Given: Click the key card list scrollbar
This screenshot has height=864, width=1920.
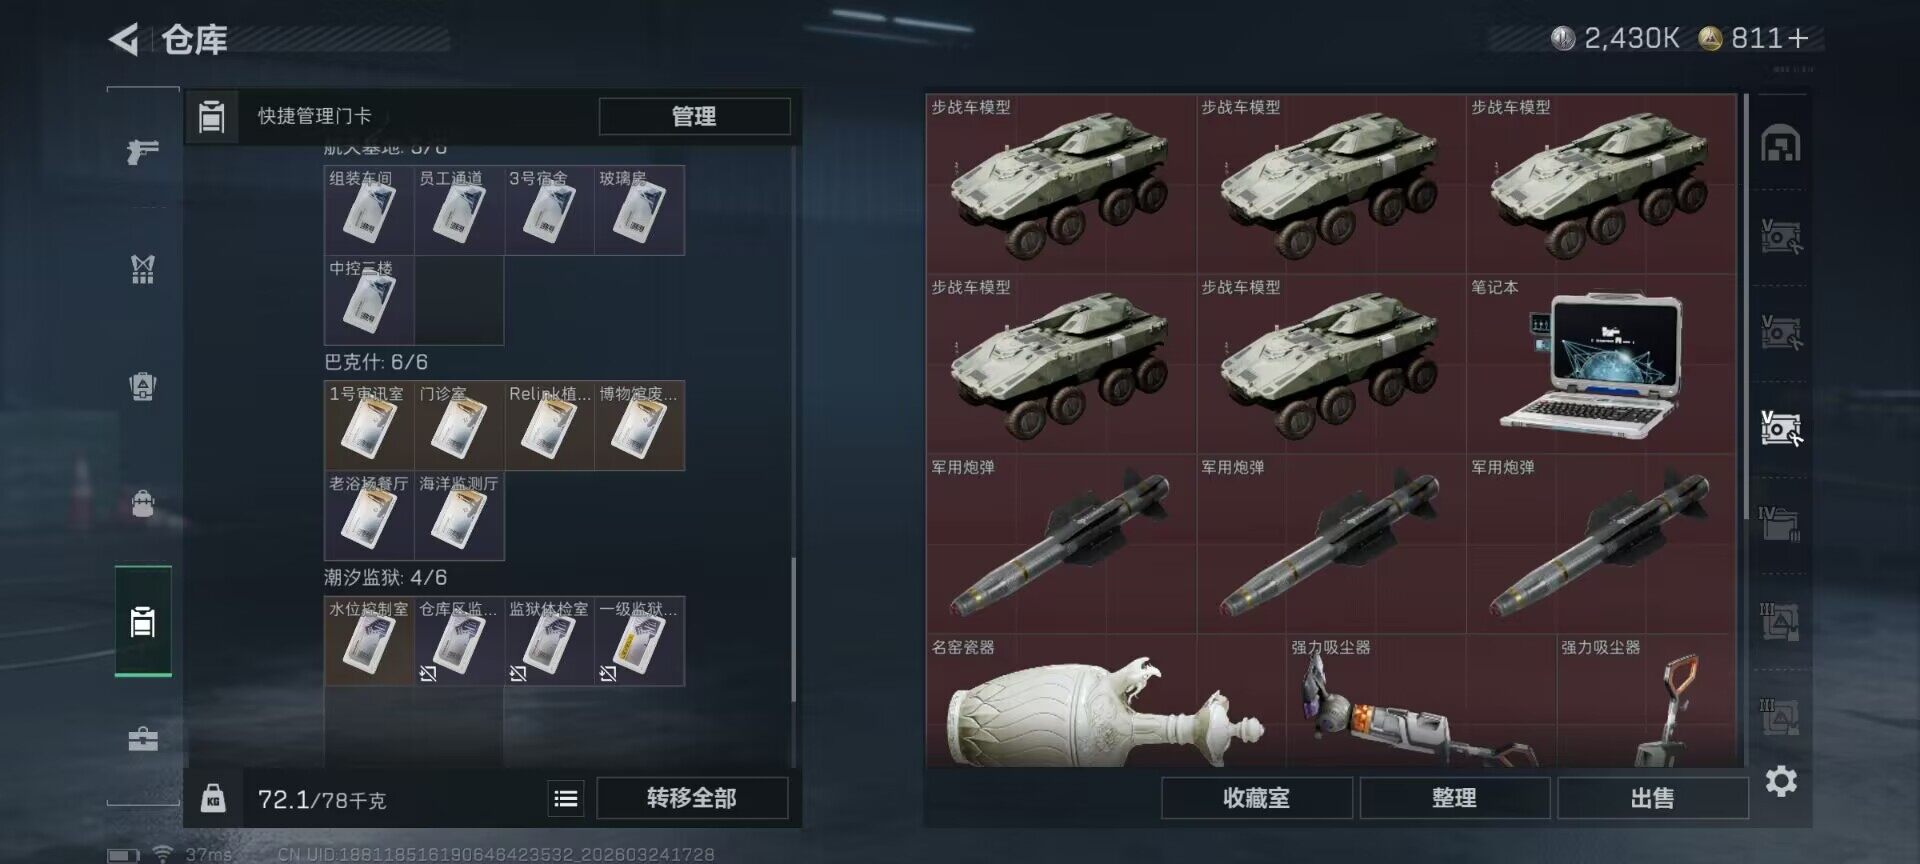Looking at the screenshot, I should pyautogui.click(x=794, y=630).
